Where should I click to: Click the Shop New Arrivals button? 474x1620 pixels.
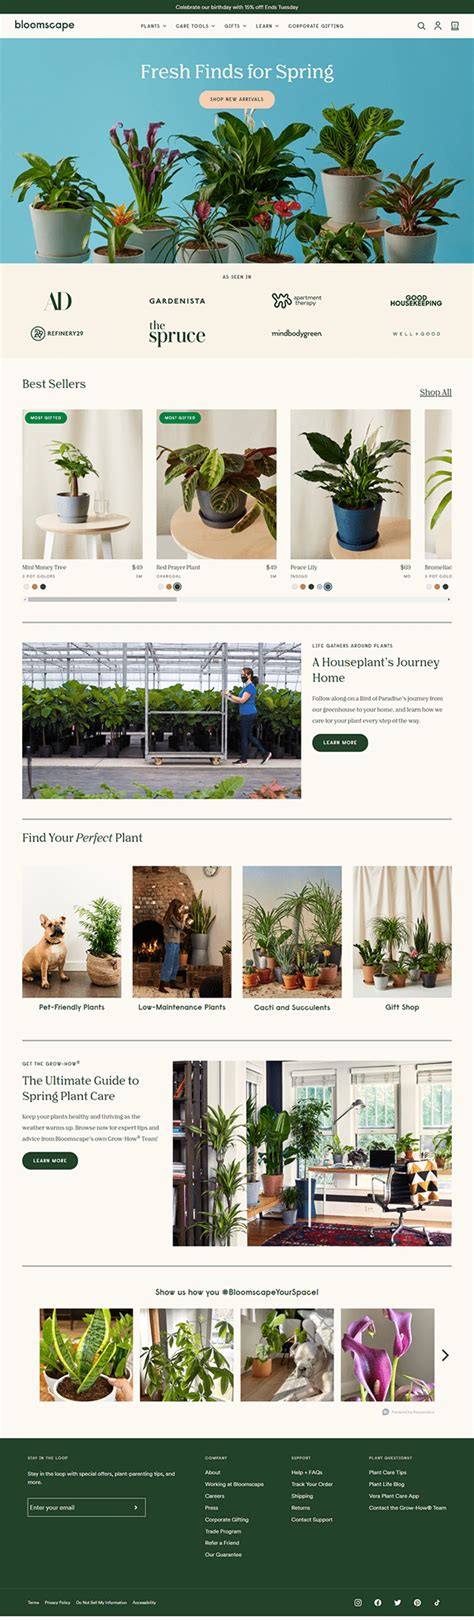237,99
